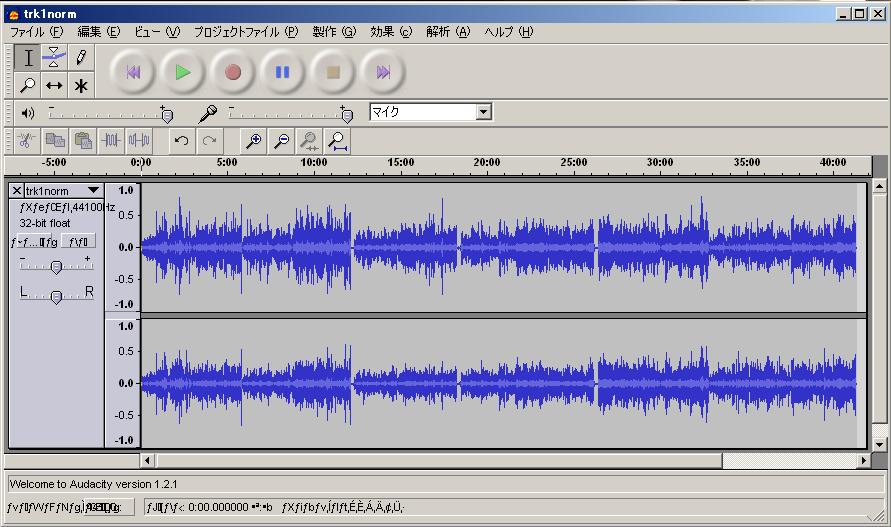Select the Draw pencil tool

pos(81,57)
